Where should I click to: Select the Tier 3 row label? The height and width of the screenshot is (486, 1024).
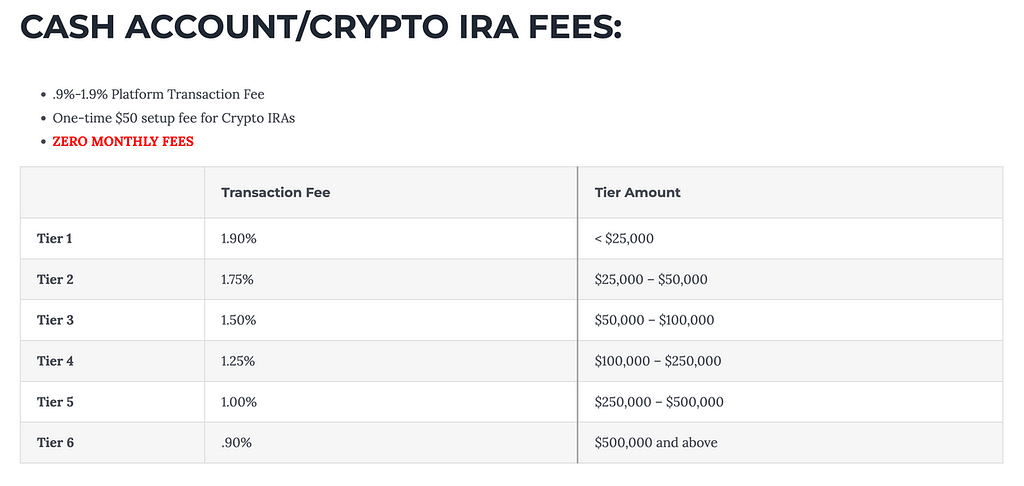(x=56, y=320)
